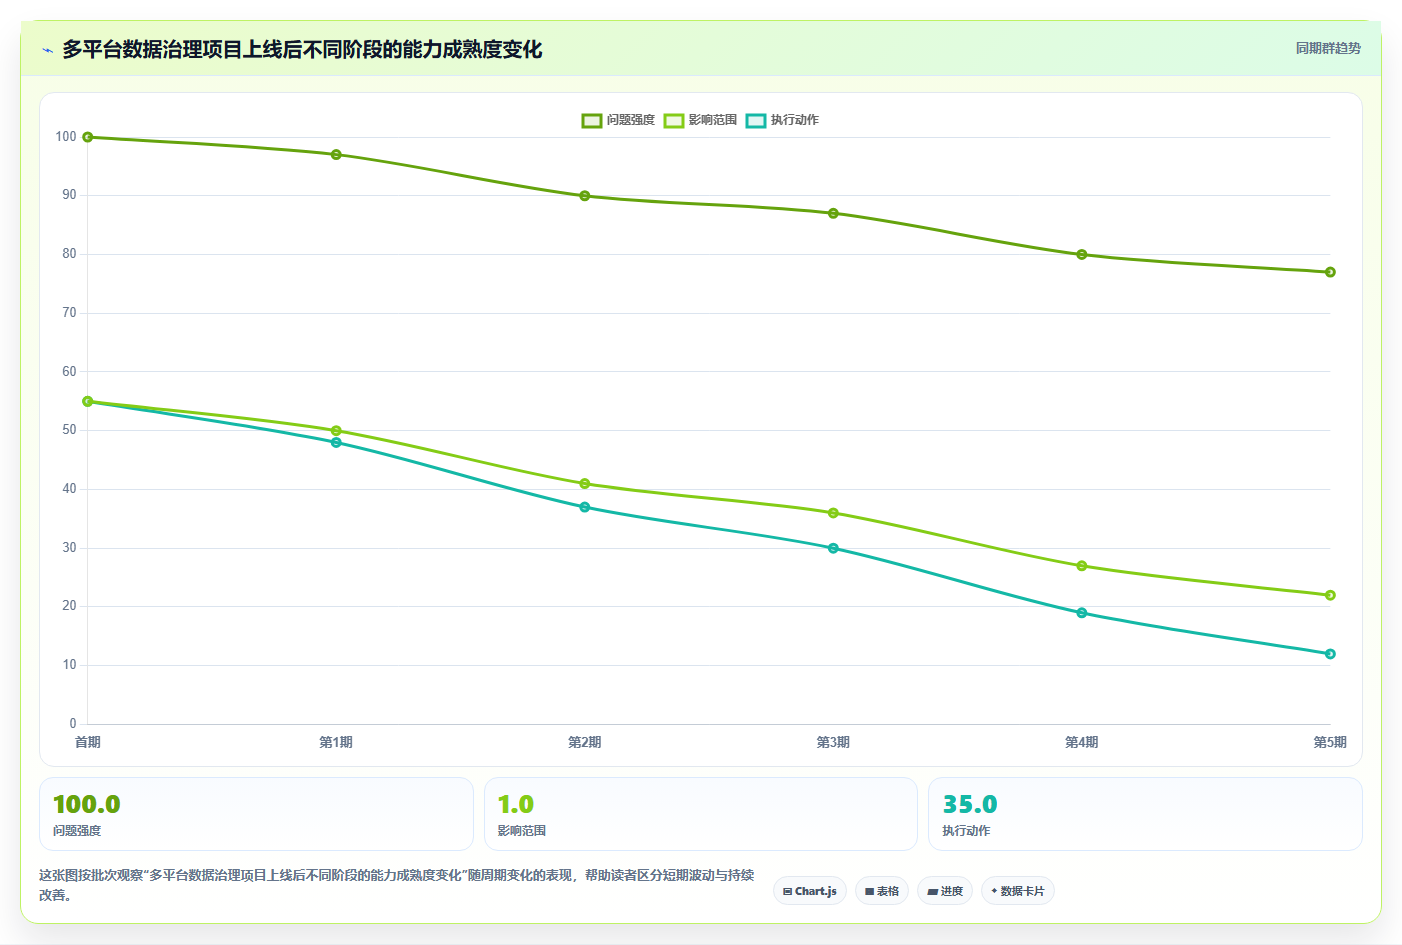Select the 执行动作 data point at 第3期
Image resolution: width=1402 pixels, height=945 pixels.
(833, 548)
